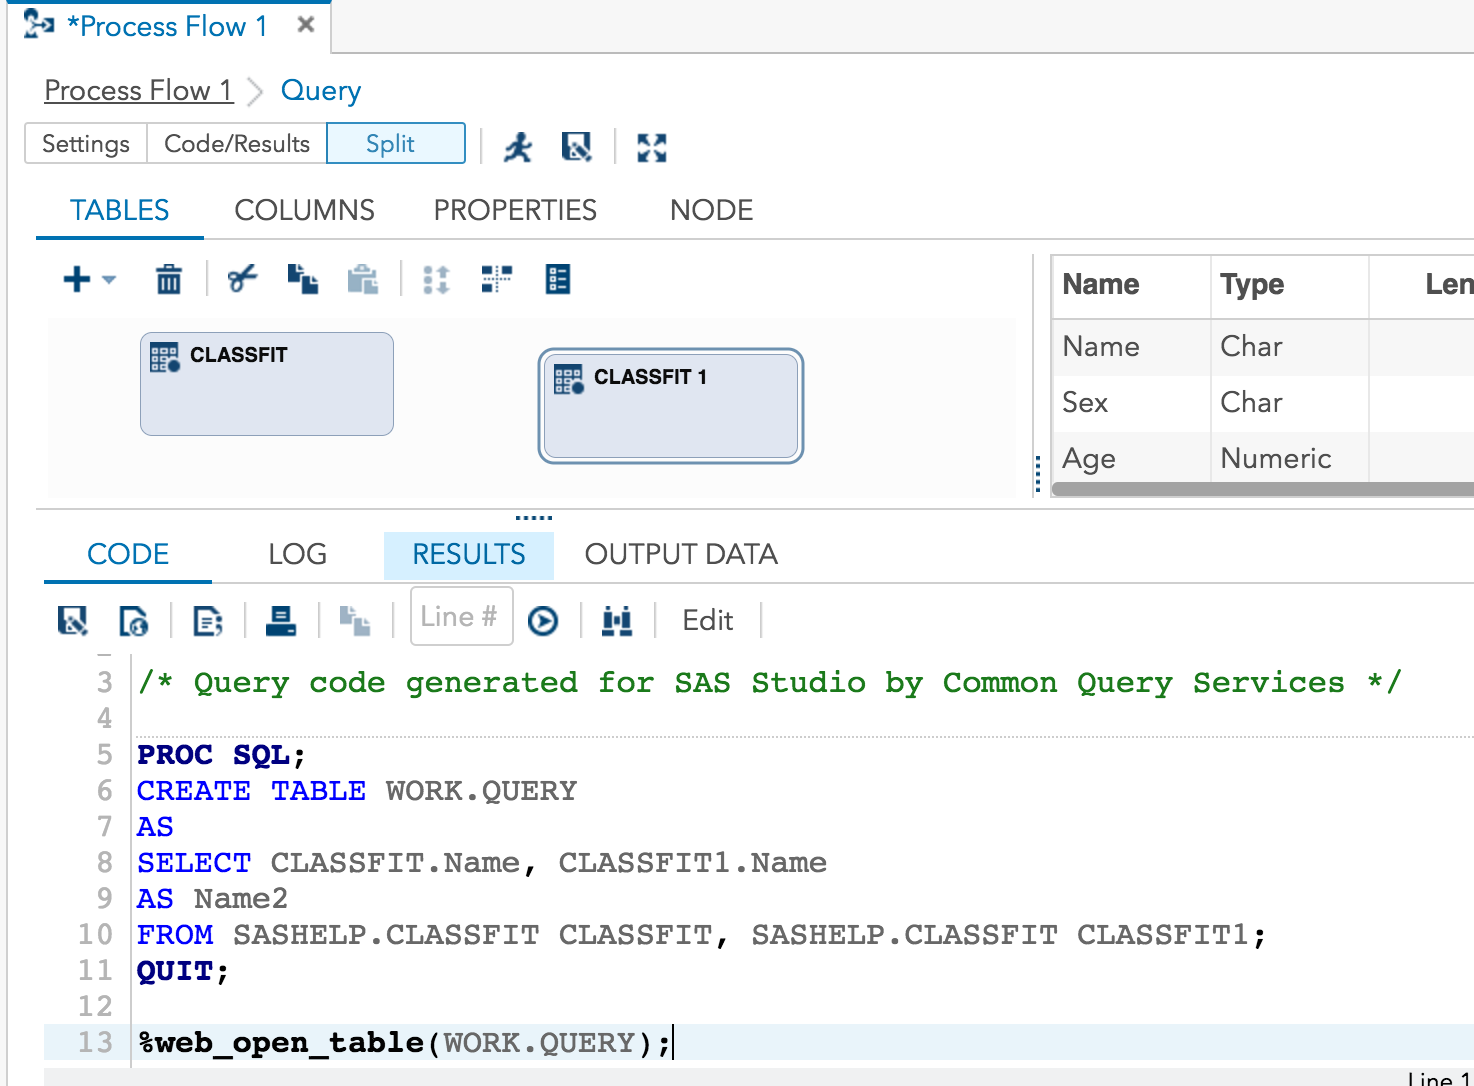Screen dimensions: 1474x1086
Task: Click the scissors cut icon
Action: coord(241,279)
